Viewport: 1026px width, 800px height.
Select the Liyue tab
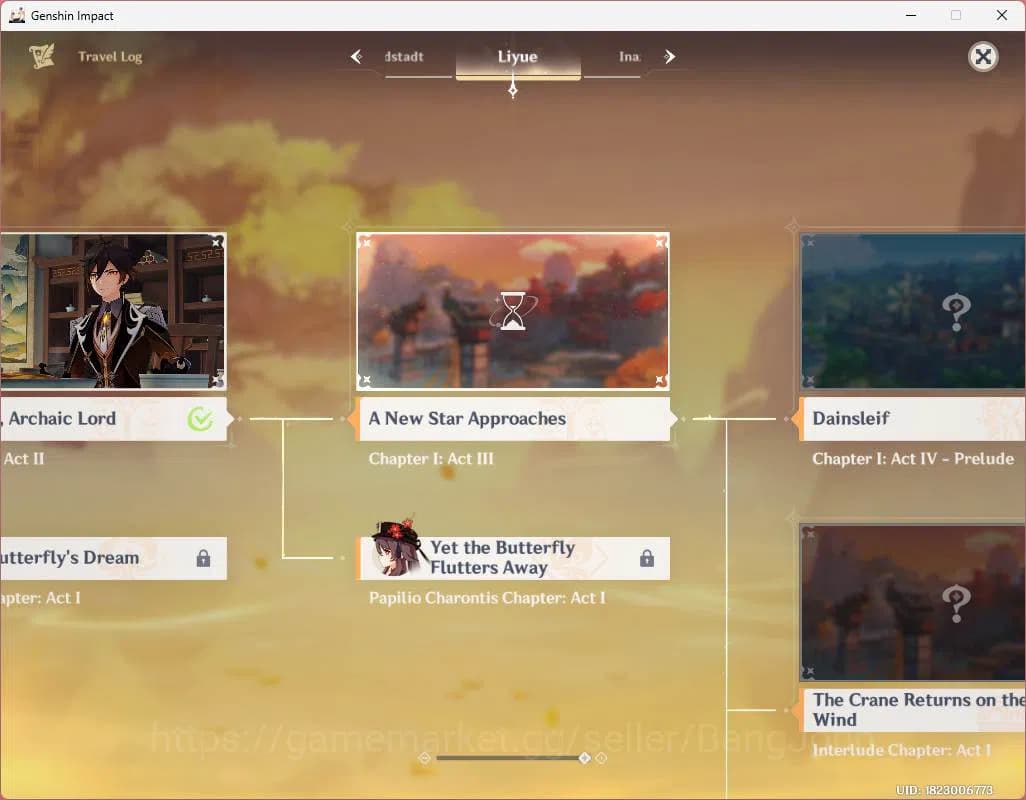pos(518,58)
